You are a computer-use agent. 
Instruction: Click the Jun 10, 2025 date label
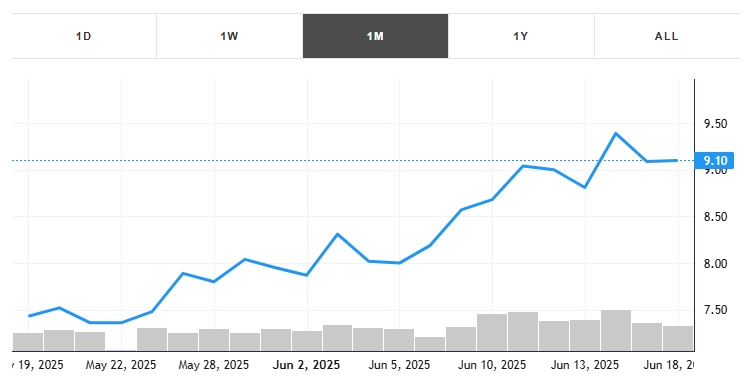(492, 365)
